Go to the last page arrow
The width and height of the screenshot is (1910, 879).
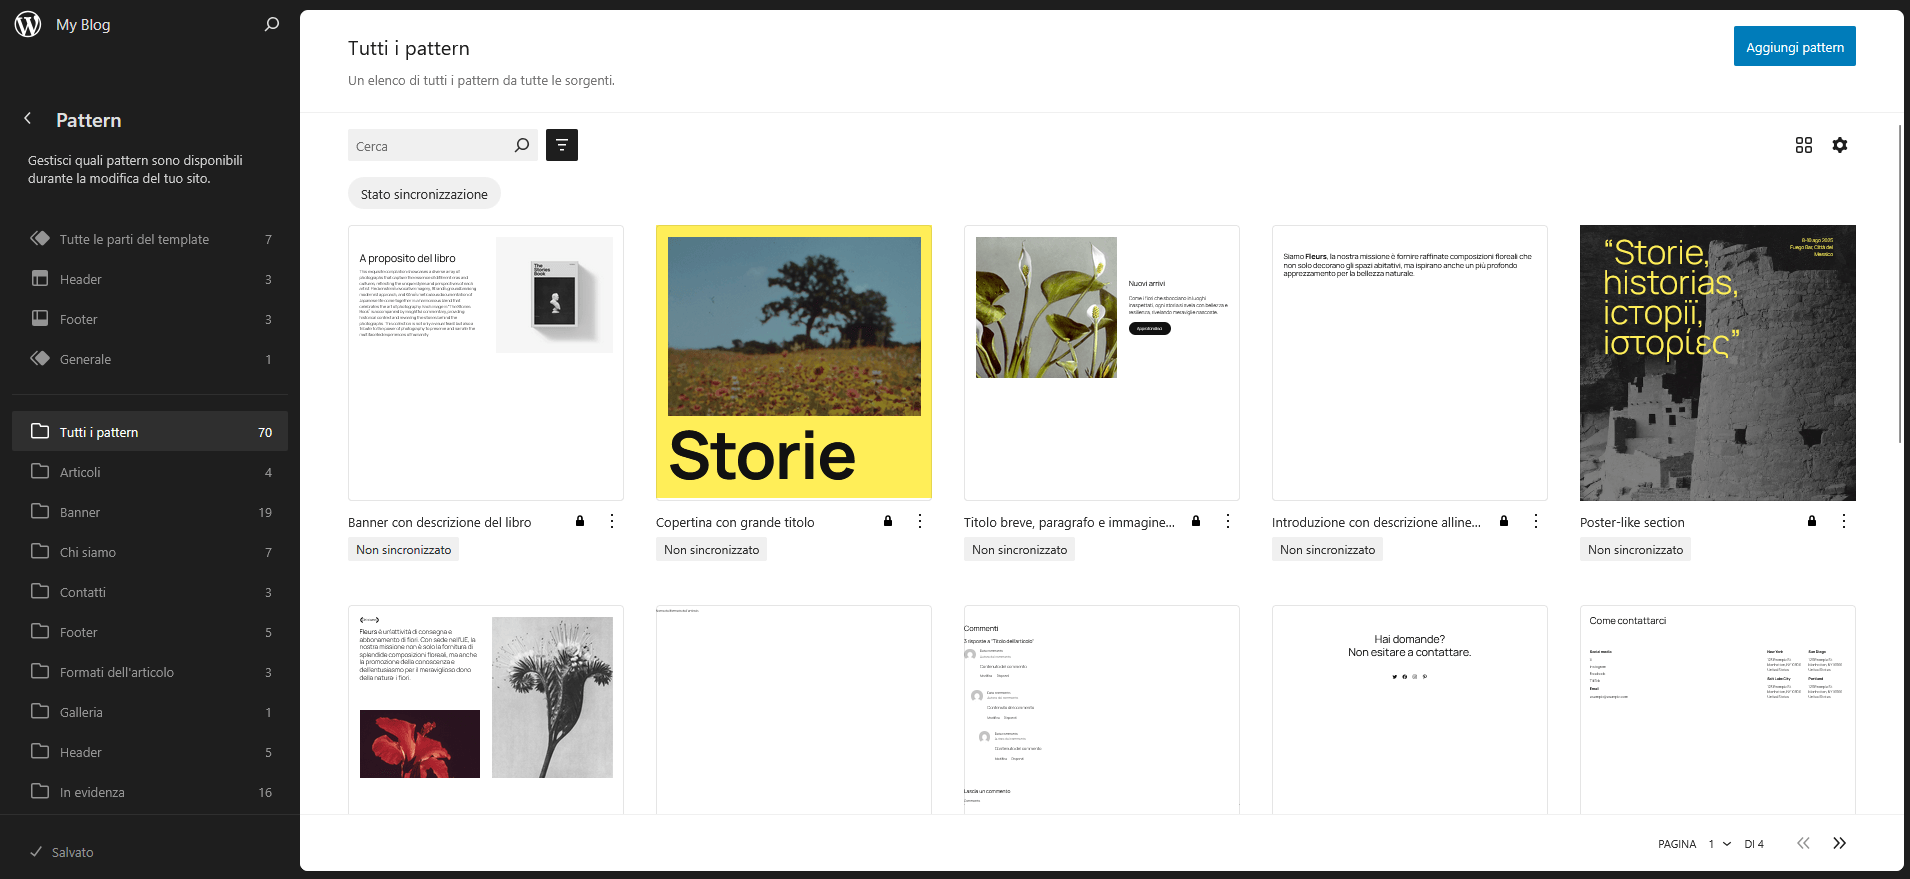tap(1840, 843)
